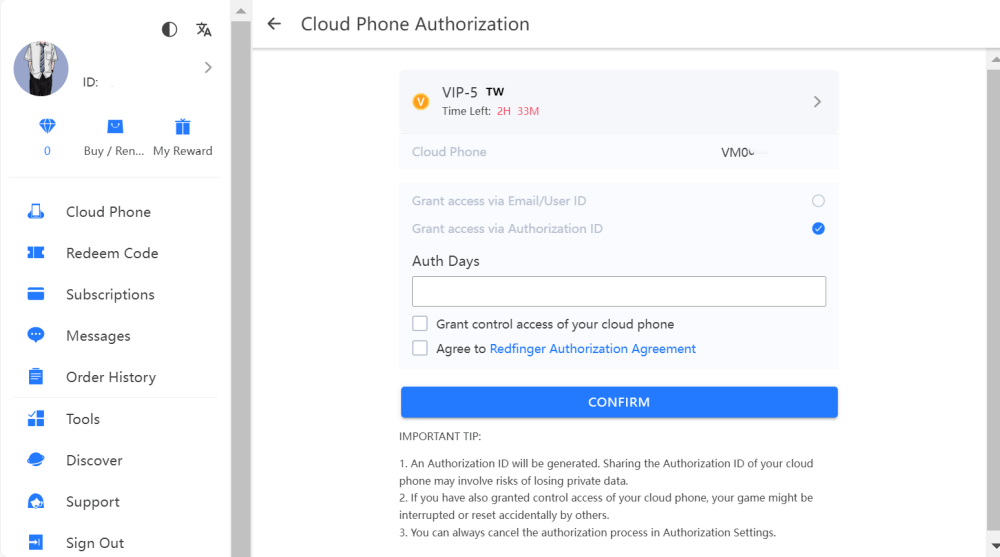Image resolution: width=1000 pixels, height=557 pixels.
Task: Click the My Reward label
Action: pos(182,151)
